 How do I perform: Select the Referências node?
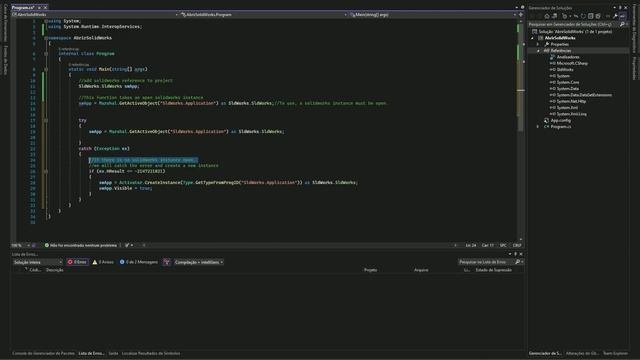561,51
